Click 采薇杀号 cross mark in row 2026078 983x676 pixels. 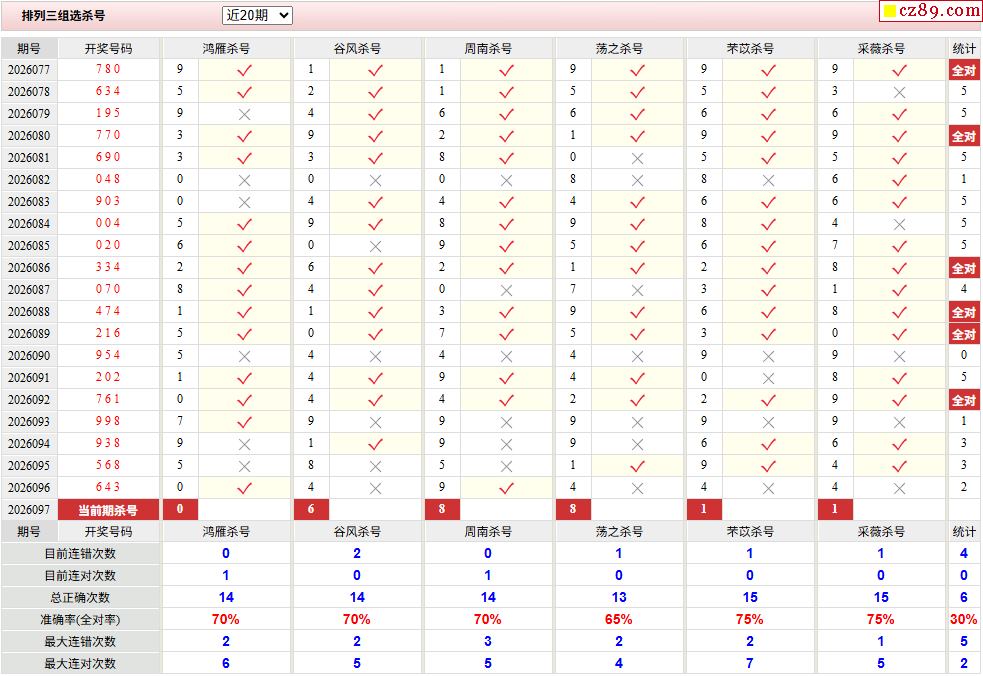(x=899, y=92)
